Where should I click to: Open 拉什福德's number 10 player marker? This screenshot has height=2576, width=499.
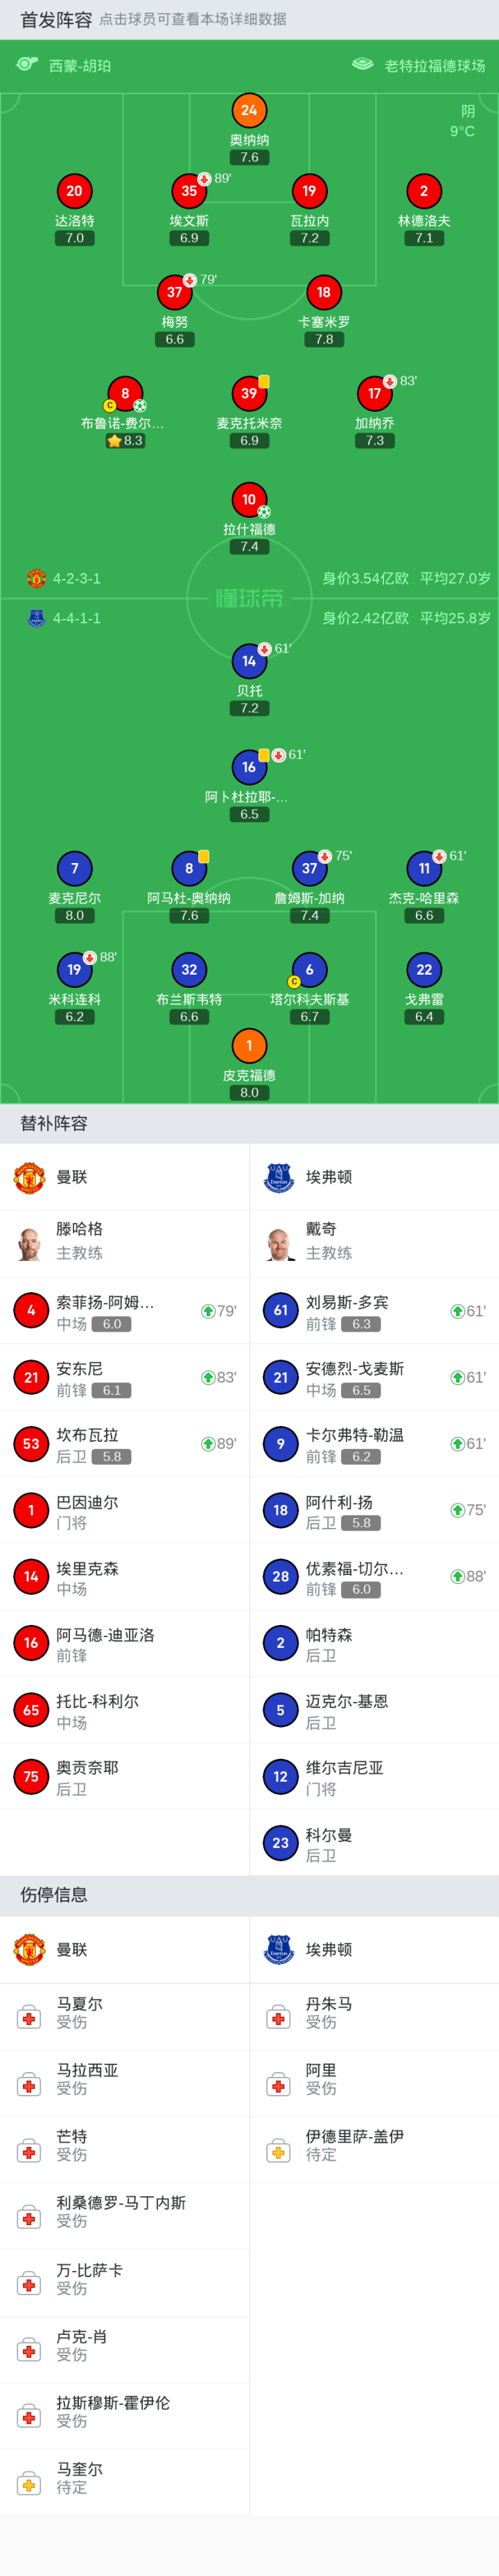pos(249,500)
